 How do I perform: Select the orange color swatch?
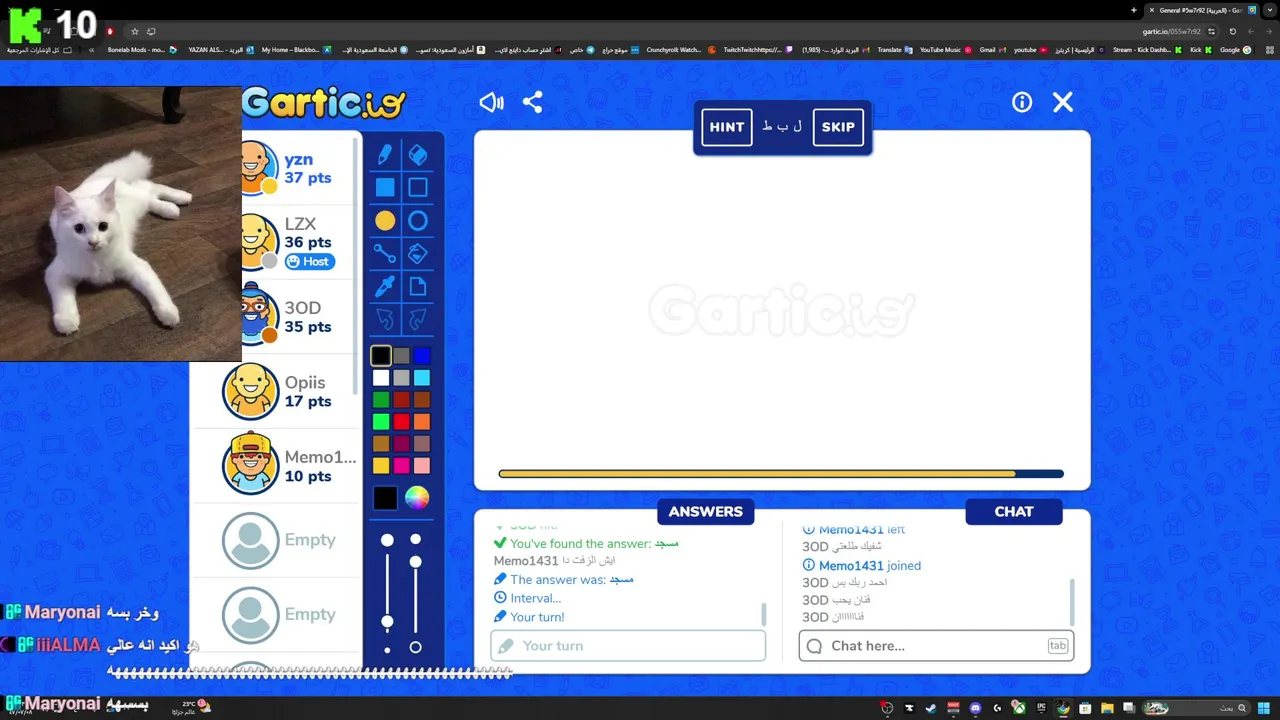coord(422,422)
